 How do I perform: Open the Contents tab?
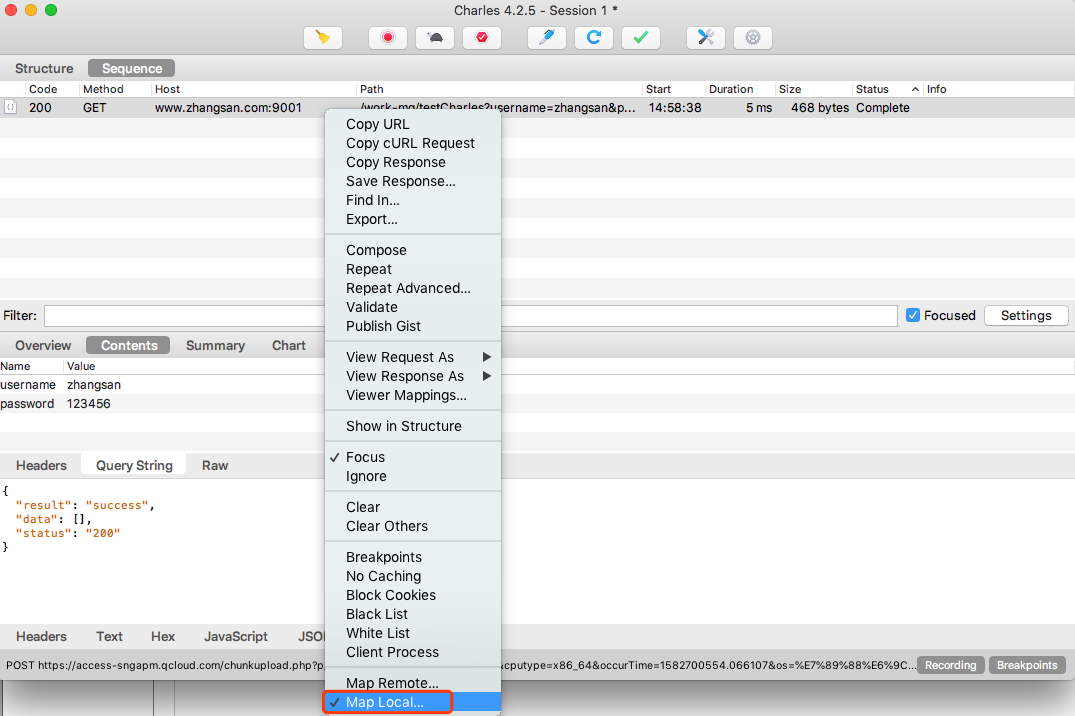tap(129, 346)
